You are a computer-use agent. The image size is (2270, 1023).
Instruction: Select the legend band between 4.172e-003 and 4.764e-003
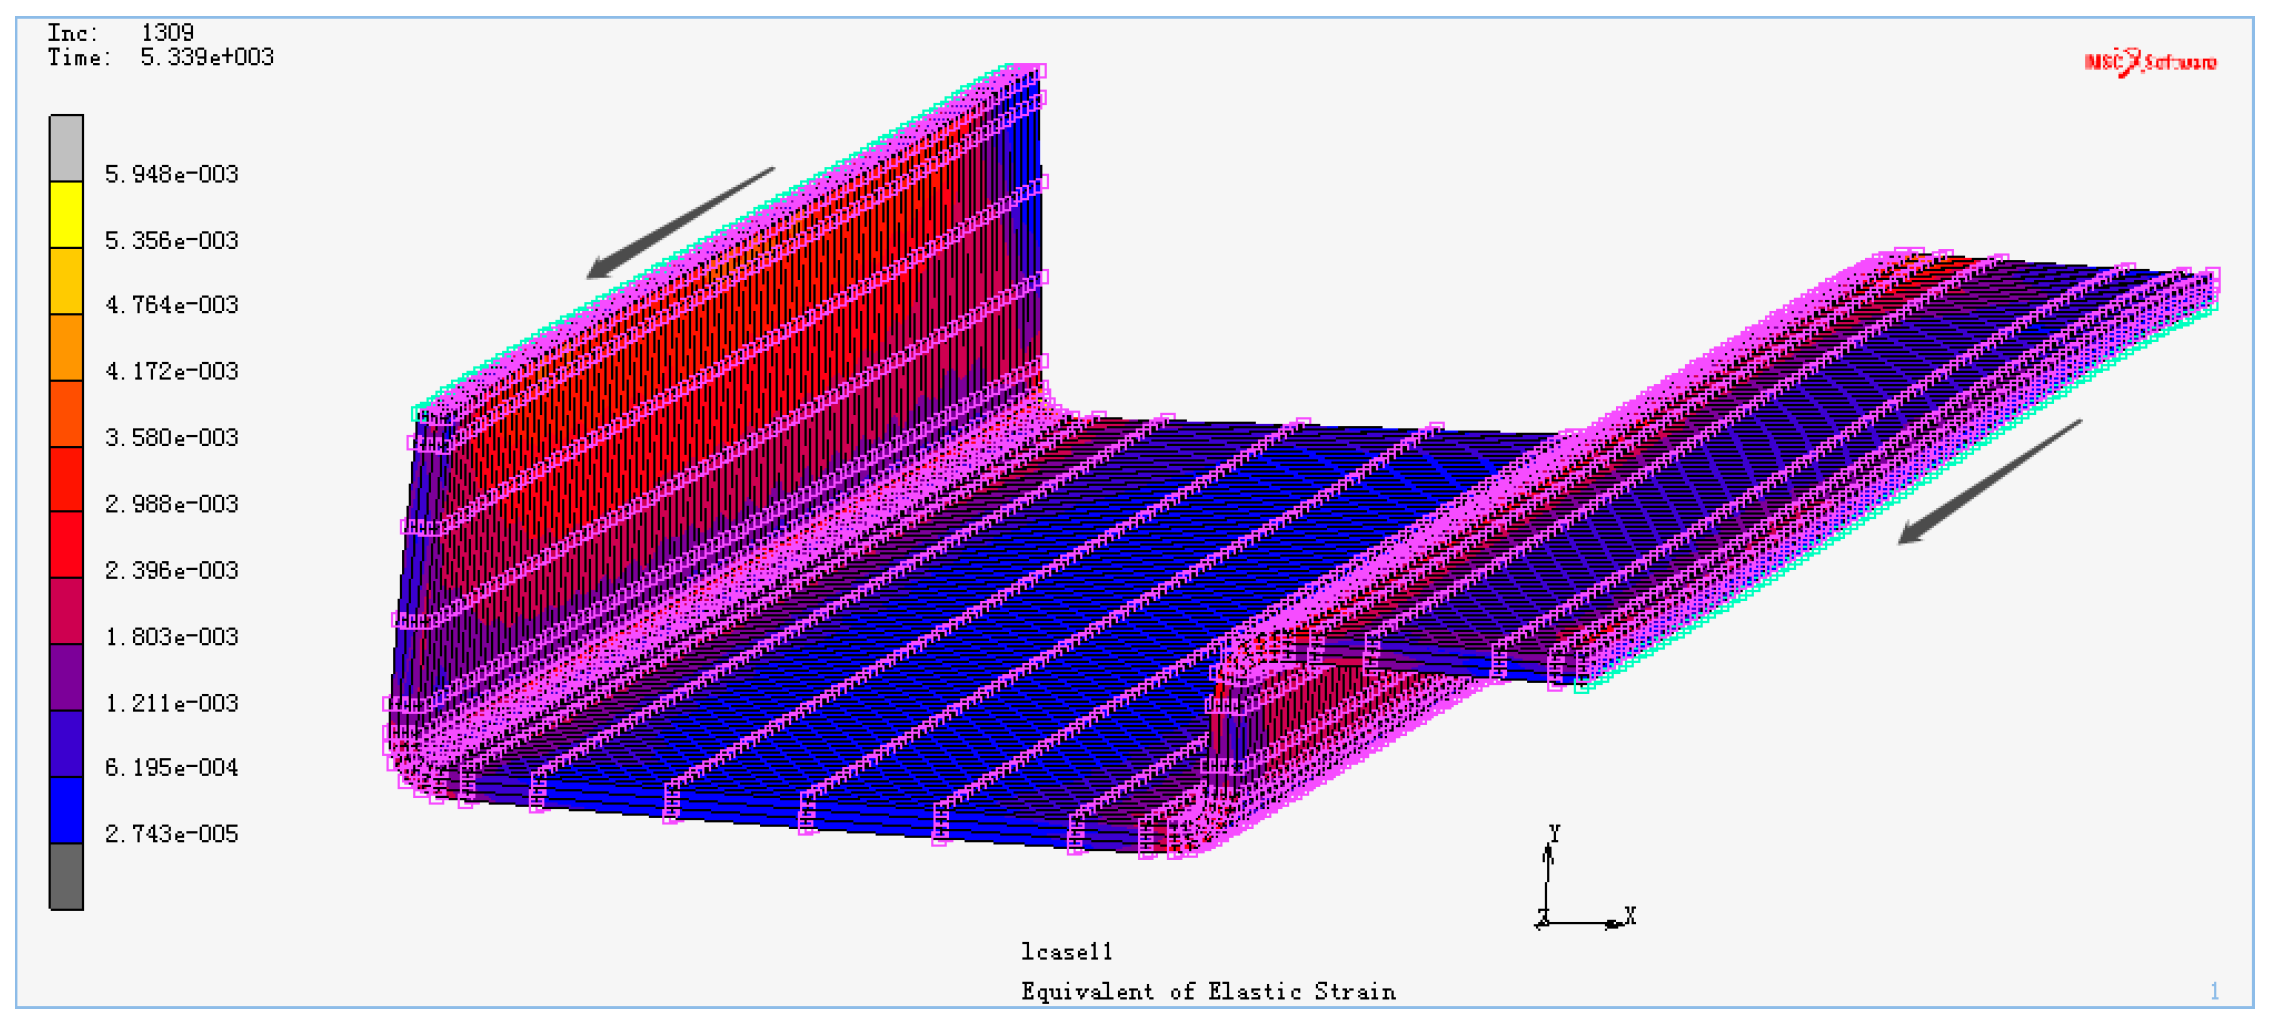67,347
